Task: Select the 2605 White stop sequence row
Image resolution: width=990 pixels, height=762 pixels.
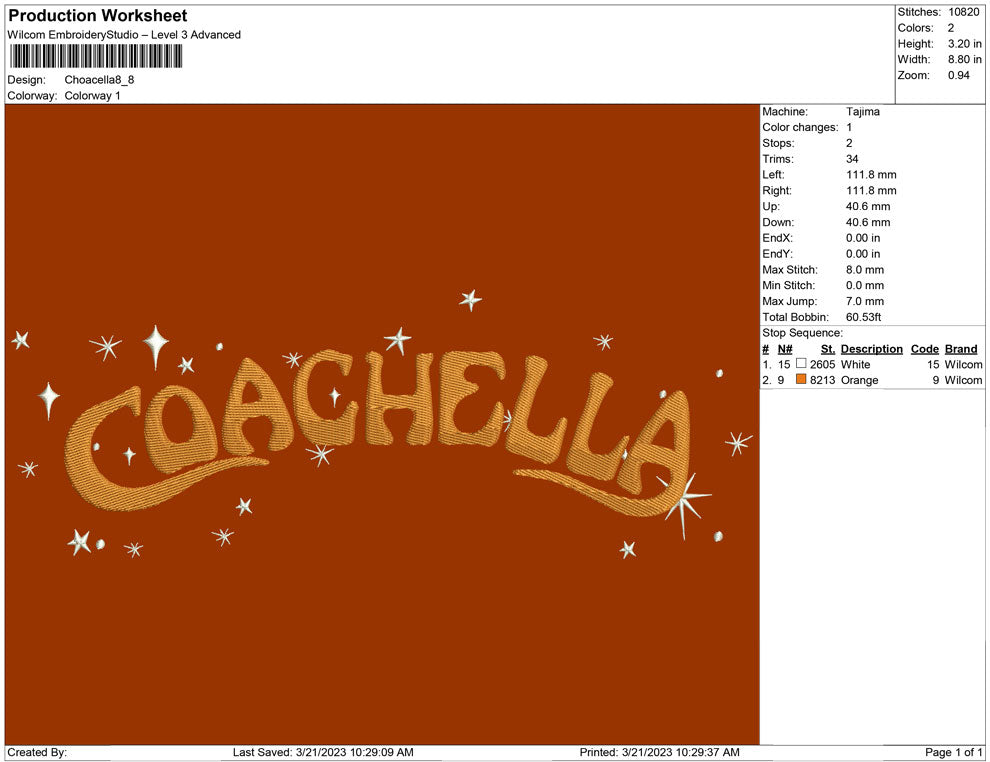Action: [870, 364]
